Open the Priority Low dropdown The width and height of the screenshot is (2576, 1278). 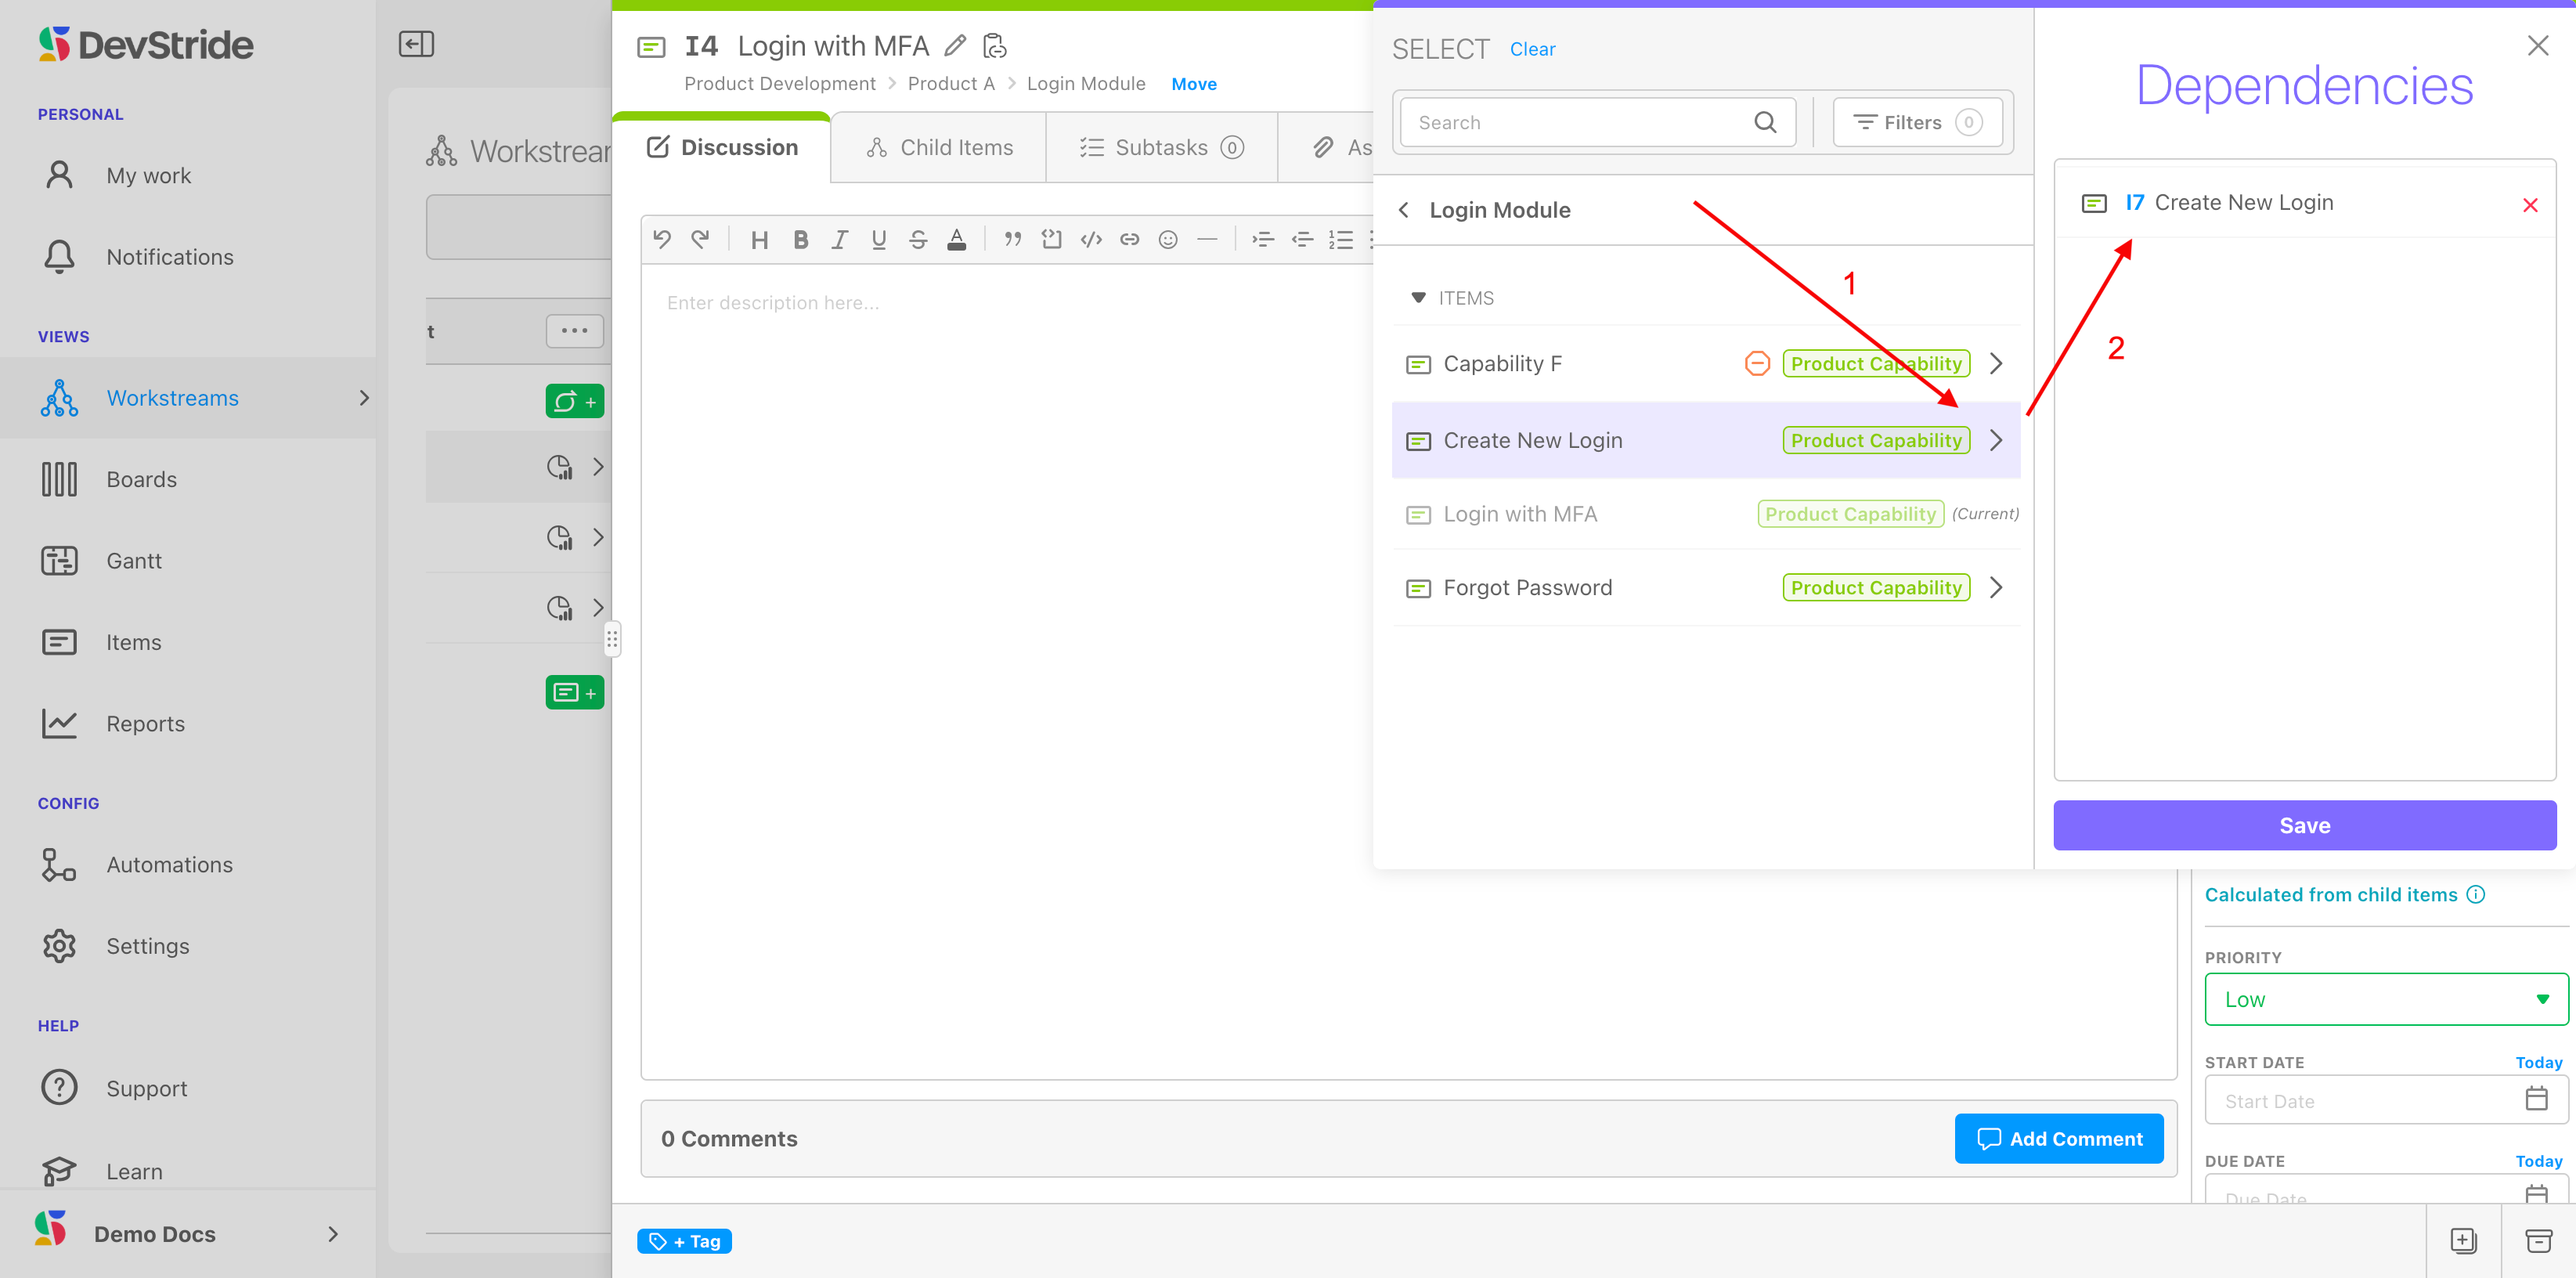click(x=2385, y=999)
